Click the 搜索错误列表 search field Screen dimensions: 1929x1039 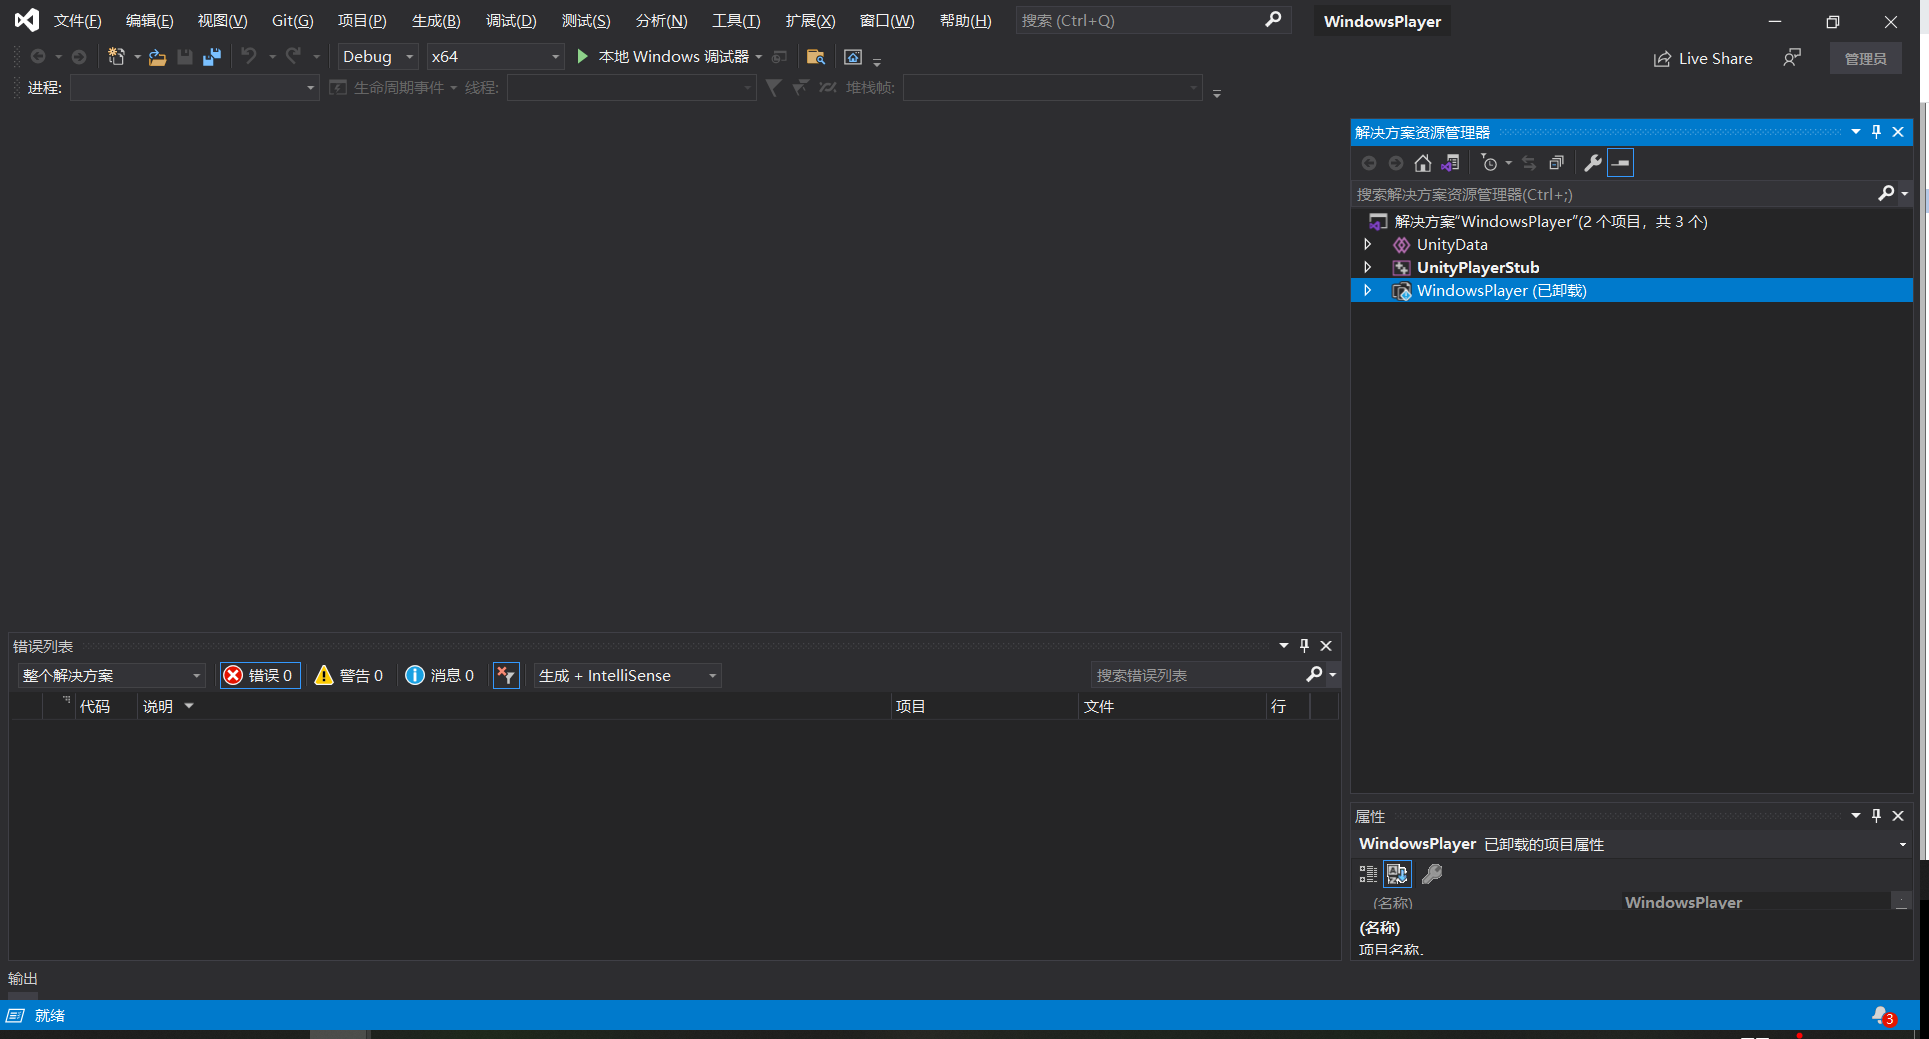pyautogui.click(x=1197, y=676)
